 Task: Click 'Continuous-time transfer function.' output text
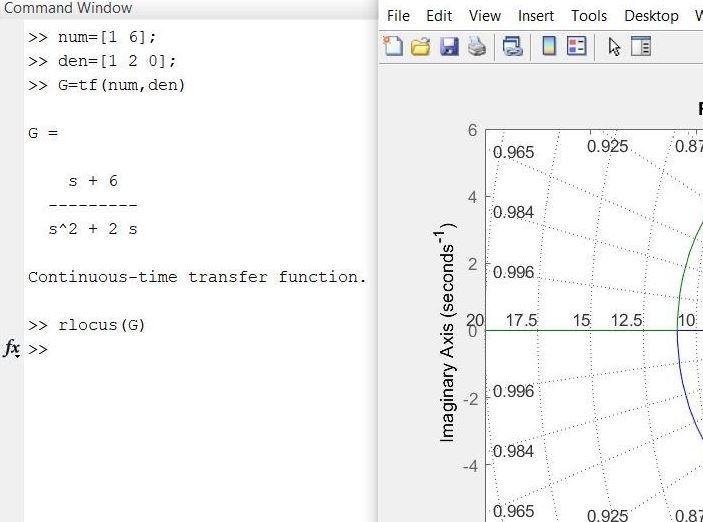coord(197,277)
